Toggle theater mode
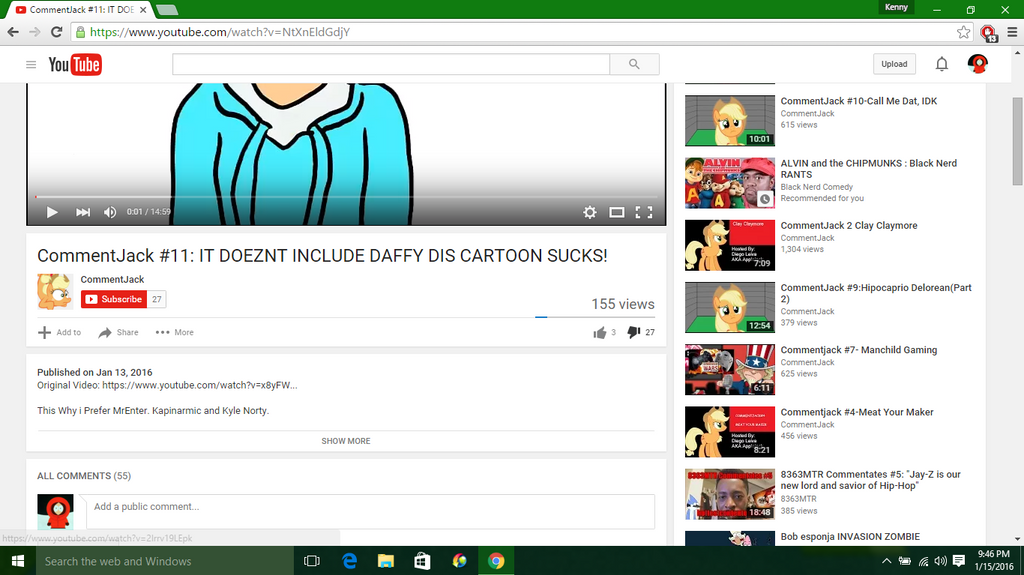The image size is (1024, 575). coord(616,212)
